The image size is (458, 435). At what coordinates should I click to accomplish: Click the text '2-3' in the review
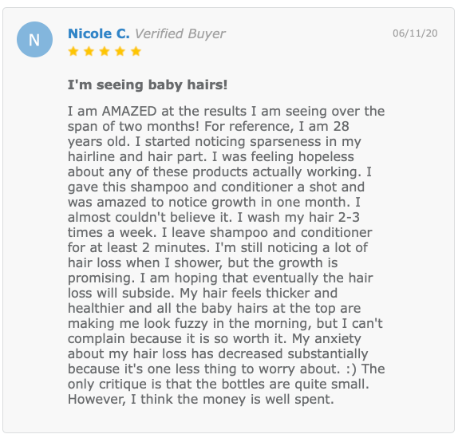point(349,217)
